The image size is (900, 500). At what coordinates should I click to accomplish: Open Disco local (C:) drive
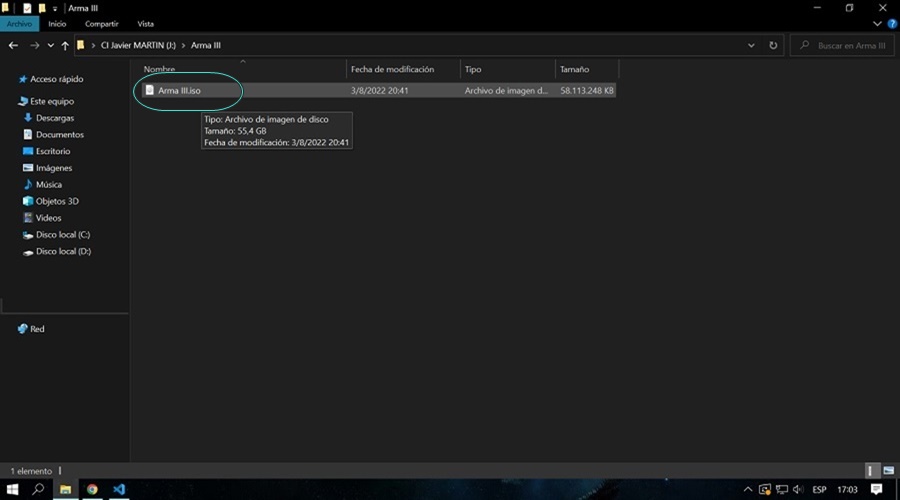pos(63,234)
